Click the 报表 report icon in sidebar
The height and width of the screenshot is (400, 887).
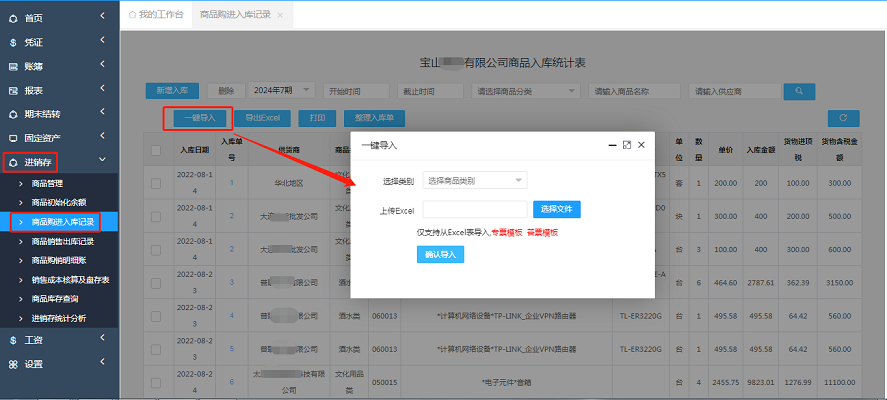point(13,91)
